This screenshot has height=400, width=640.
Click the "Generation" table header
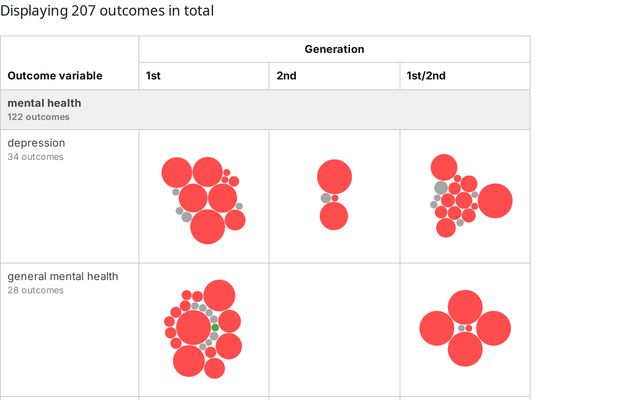tap(334, 49)
